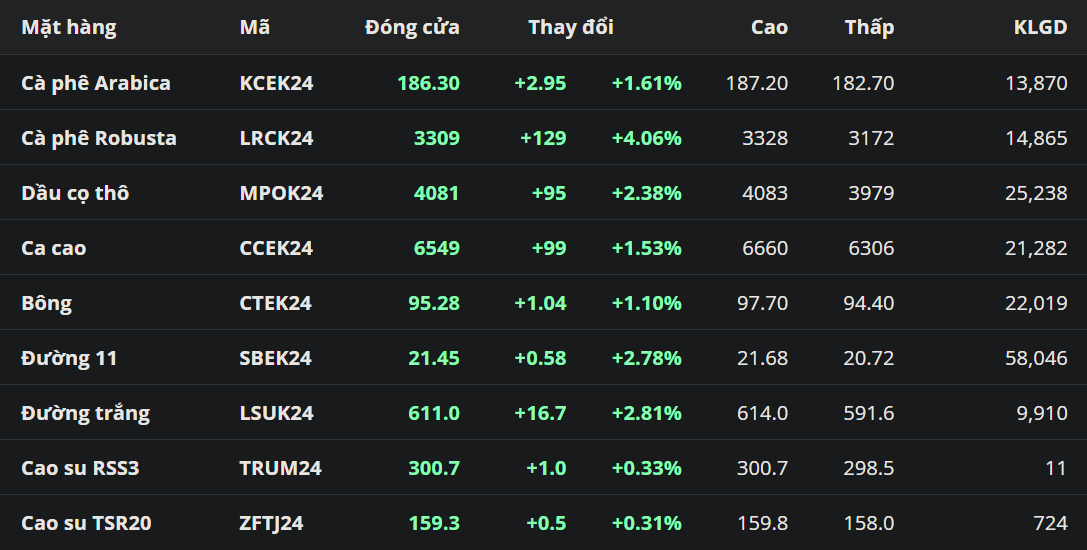Click the KCEK24 contract code
The image size is (1087, 550).
click(x=277, y=83)
